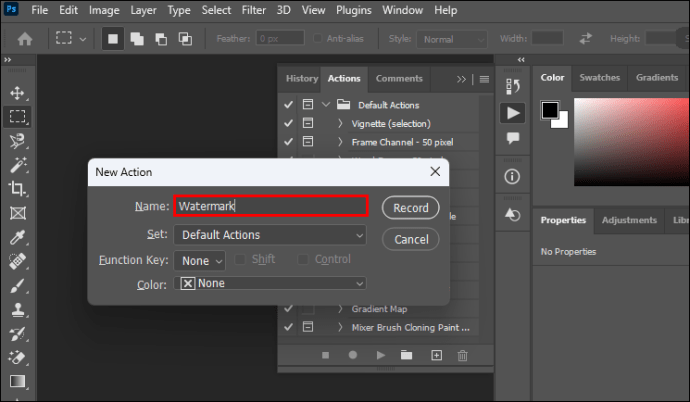Image resolution: width=690 pixels, height=402 pixels.
Task: Toggle checkmark for Mixer Brush Cloning Paint action
Action: 288,327
